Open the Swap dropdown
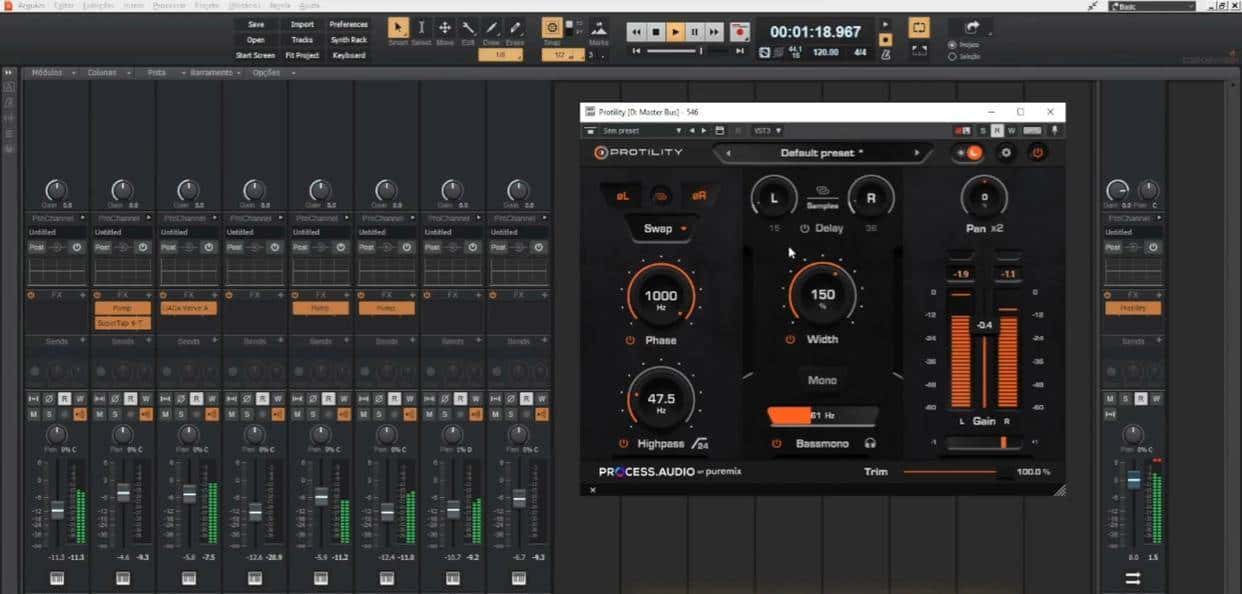The height and width of the screenshot is (594, 1242). (x=663, y=228)
